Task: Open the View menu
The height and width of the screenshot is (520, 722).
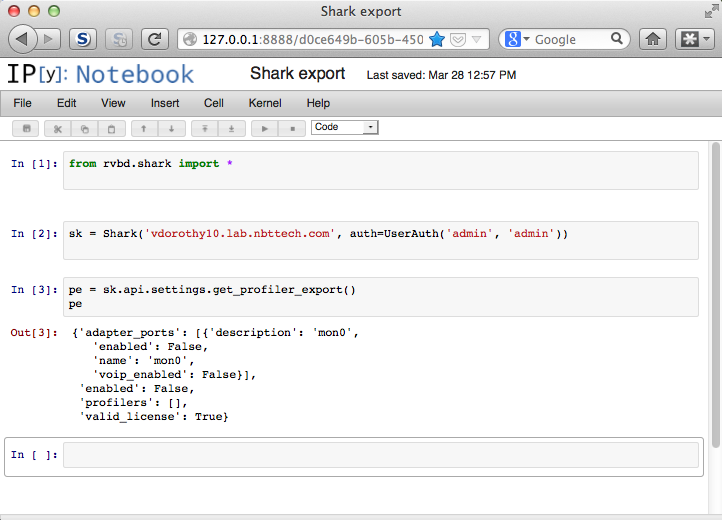Action: click(x=113, y=103)
